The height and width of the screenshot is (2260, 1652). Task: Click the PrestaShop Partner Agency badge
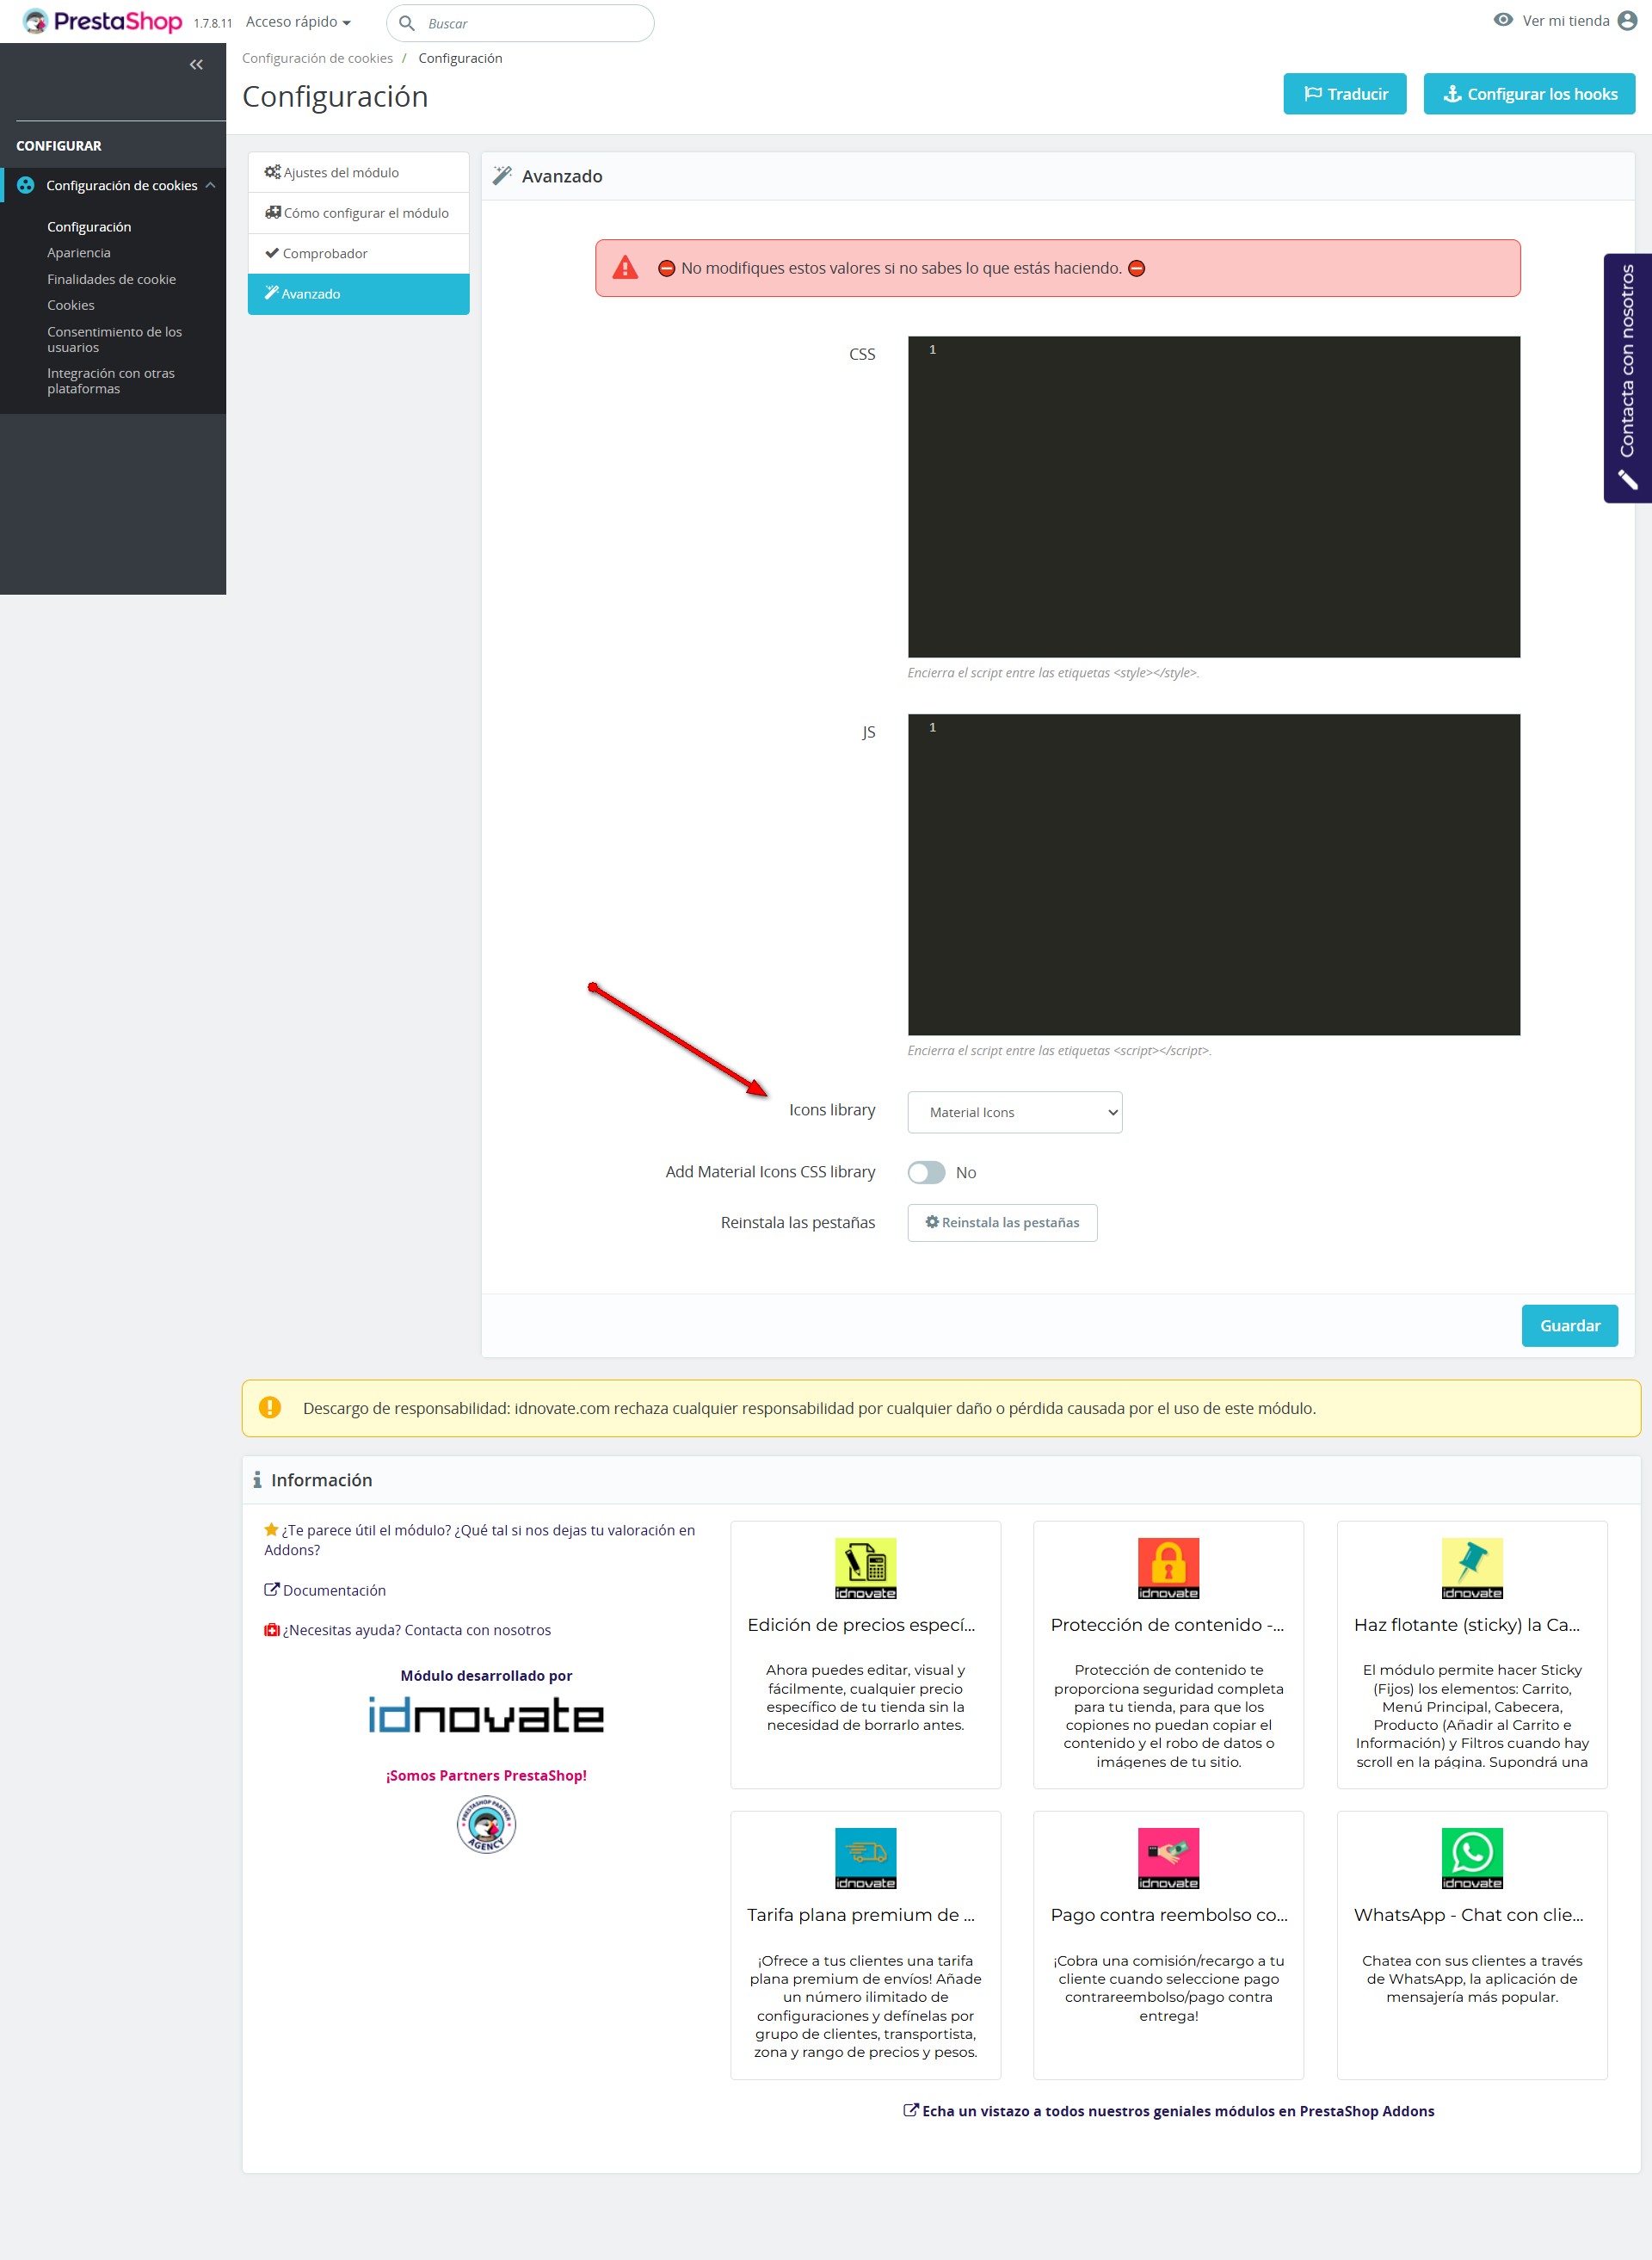tap(486, 1824)
